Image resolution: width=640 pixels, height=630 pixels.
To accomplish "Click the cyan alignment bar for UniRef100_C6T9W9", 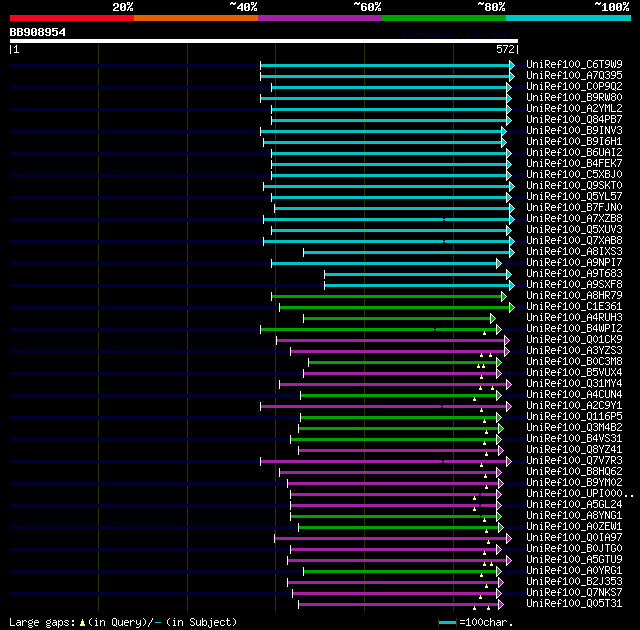I will (x=385, y=65).
